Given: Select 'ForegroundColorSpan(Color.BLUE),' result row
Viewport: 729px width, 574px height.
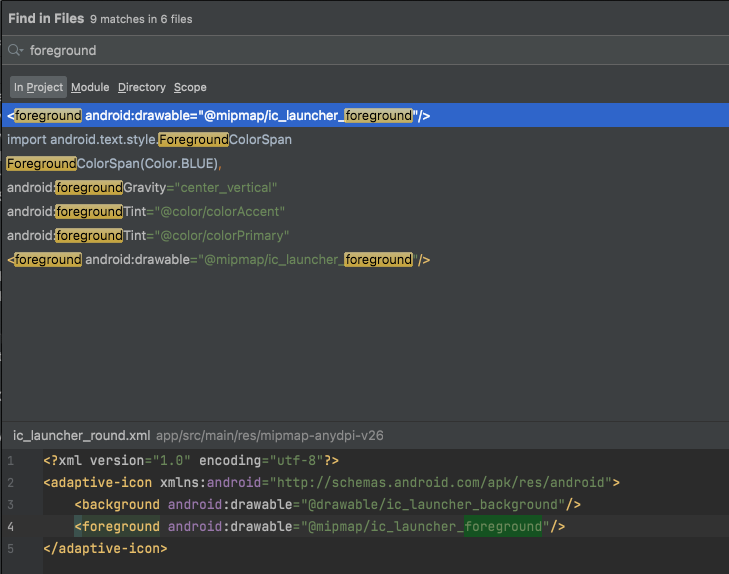Looking at the screenshot, I should 365,164.
